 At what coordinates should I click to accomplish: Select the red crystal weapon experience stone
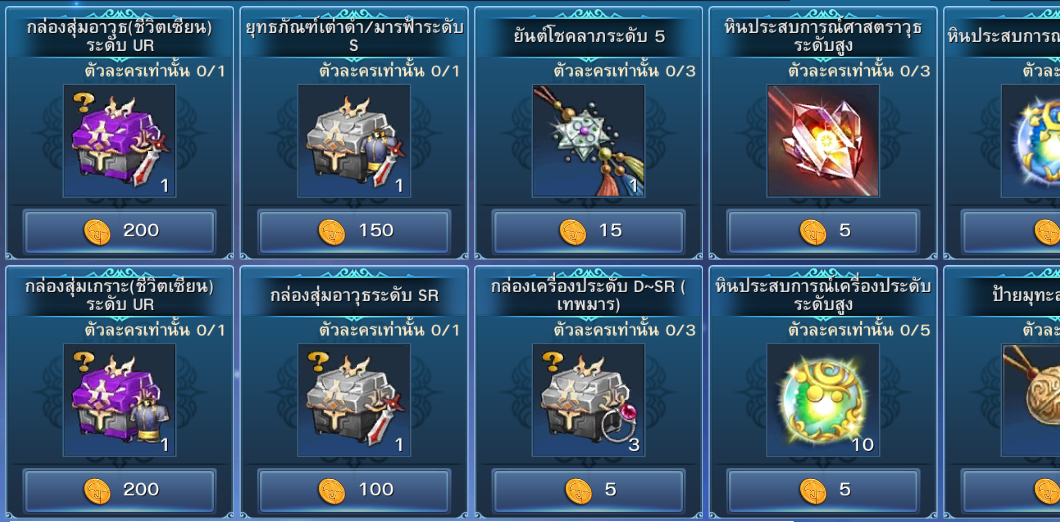(x=823, y=141)
